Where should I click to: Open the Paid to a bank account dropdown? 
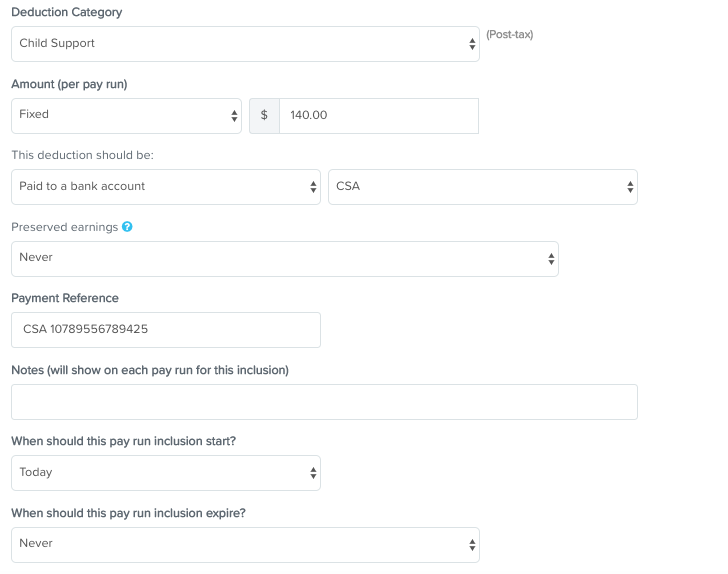click(x=166, y=187)
